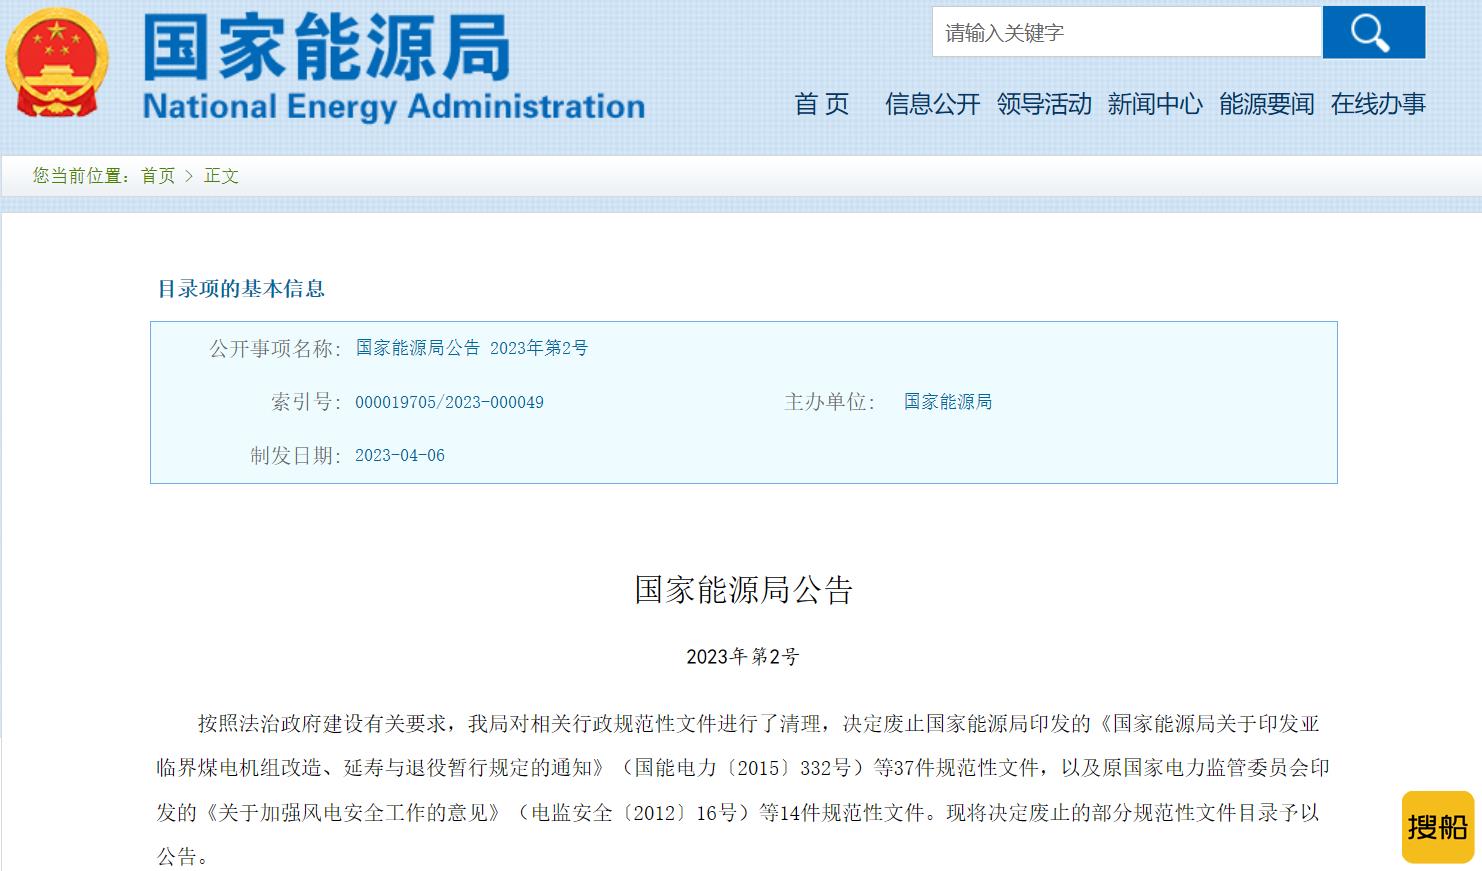Click the magnifier search button
The image size is (1482, 871).
tap(1373, 32)
